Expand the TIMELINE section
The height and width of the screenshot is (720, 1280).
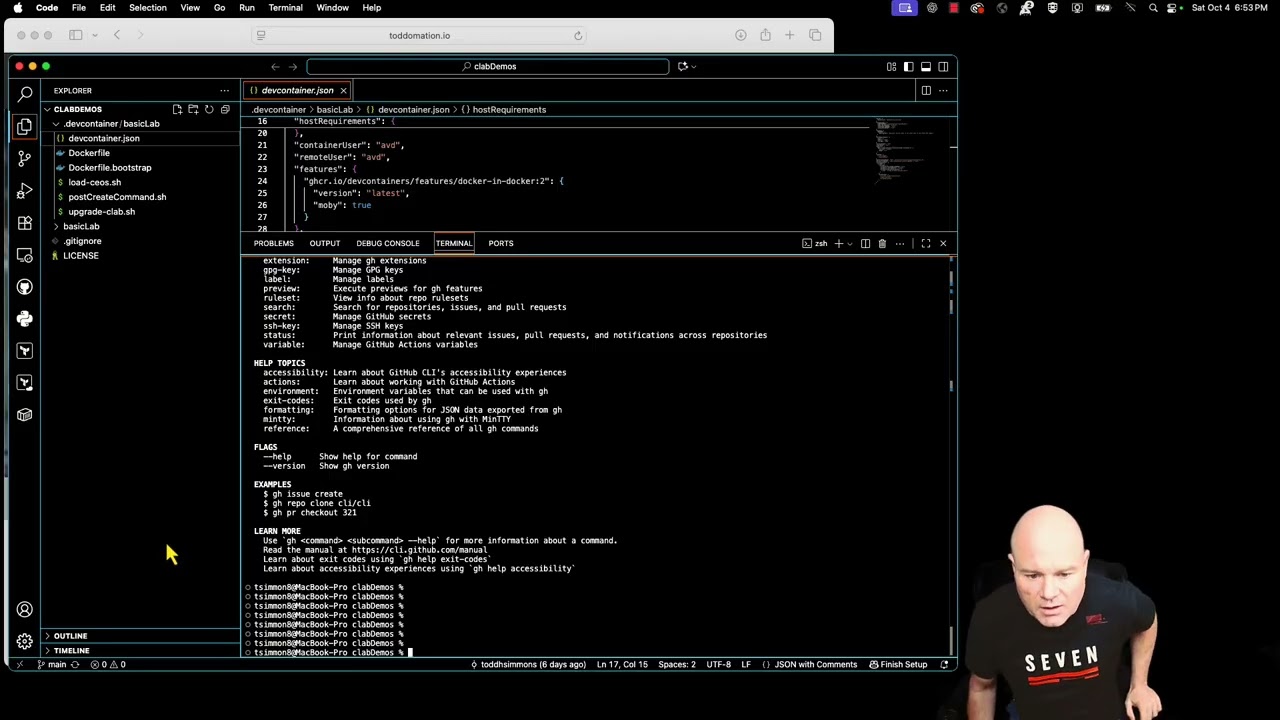pos(140,650)
